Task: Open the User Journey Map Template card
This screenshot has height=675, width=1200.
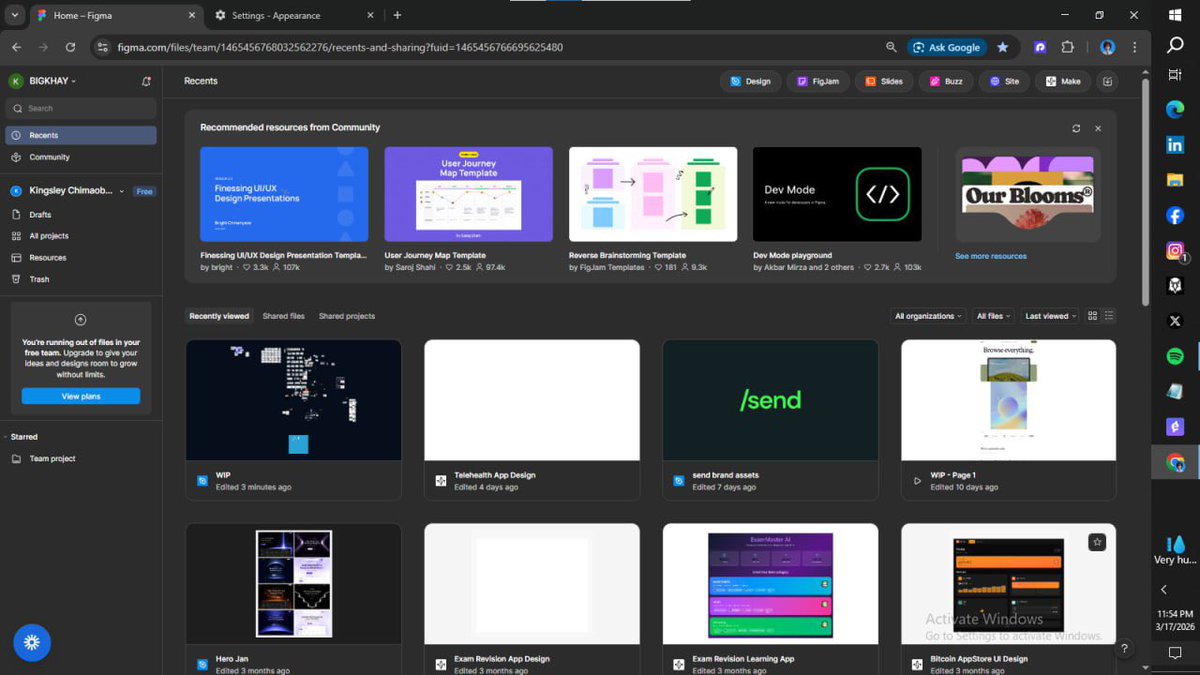Action: tap(468, 194)
